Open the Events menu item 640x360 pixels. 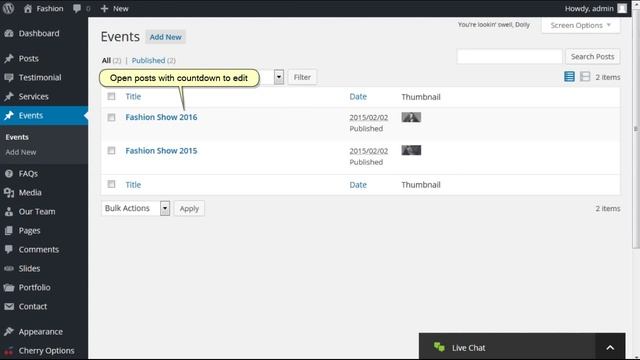44,116
